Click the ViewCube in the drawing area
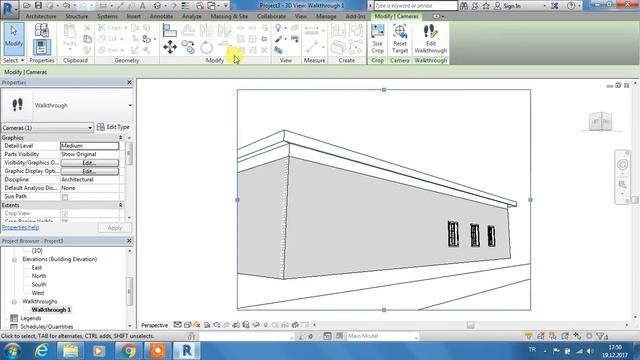Image resolution: width=640 pixels, height=360 pixels. (x=600, y=122)
